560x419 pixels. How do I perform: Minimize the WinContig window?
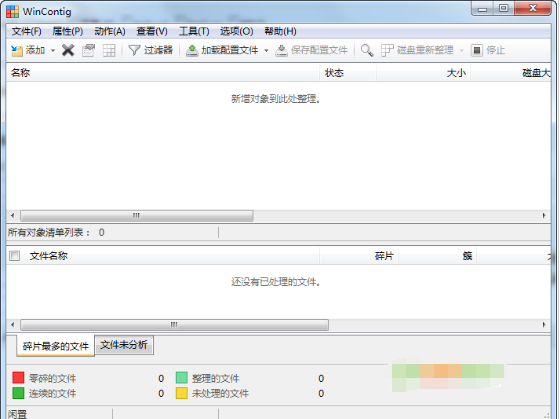tap(482, 9)
